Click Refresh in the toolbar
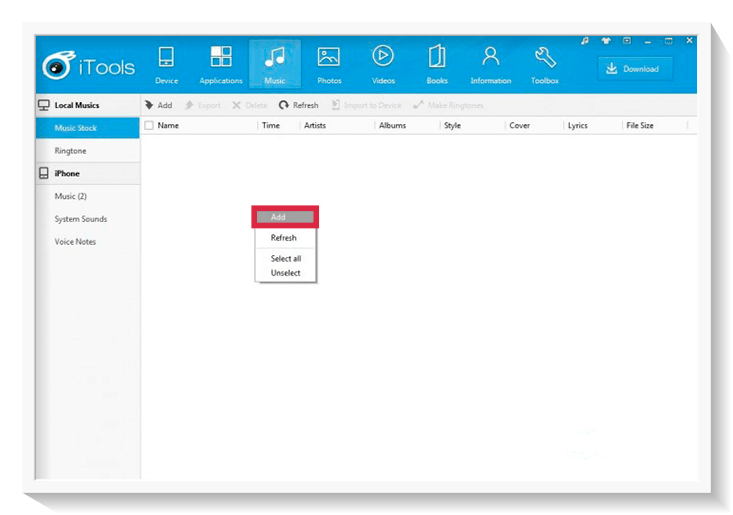The width and height of the screenshot is (733, 515). pyautogui.click(x=299, y=105)
